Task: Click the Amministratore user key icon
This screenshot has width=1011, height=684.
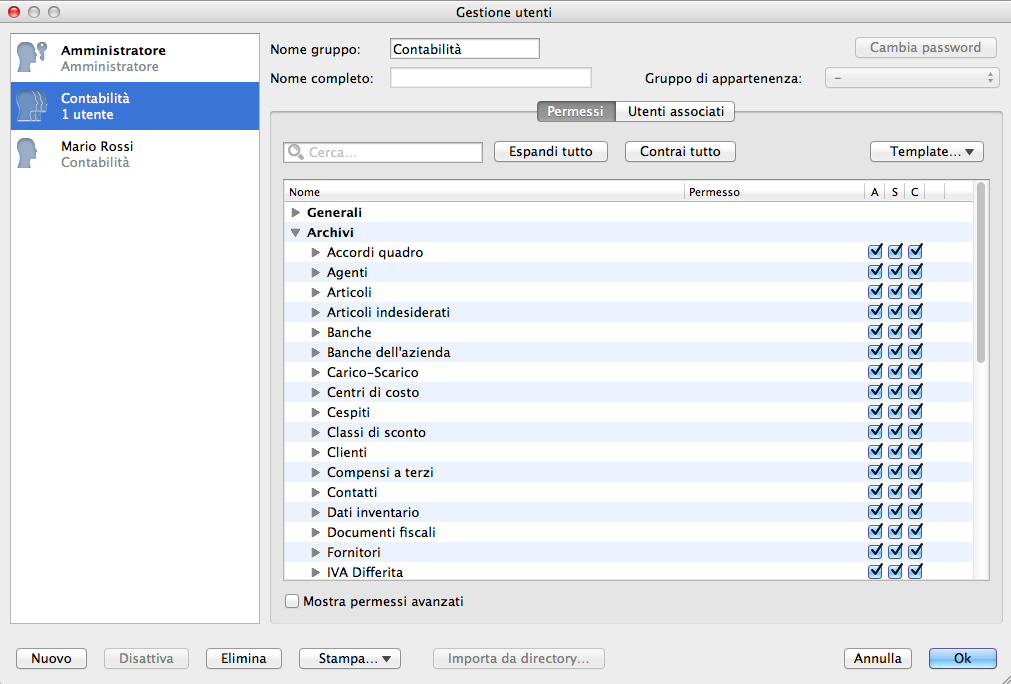Action: click(x=34, y=58)
